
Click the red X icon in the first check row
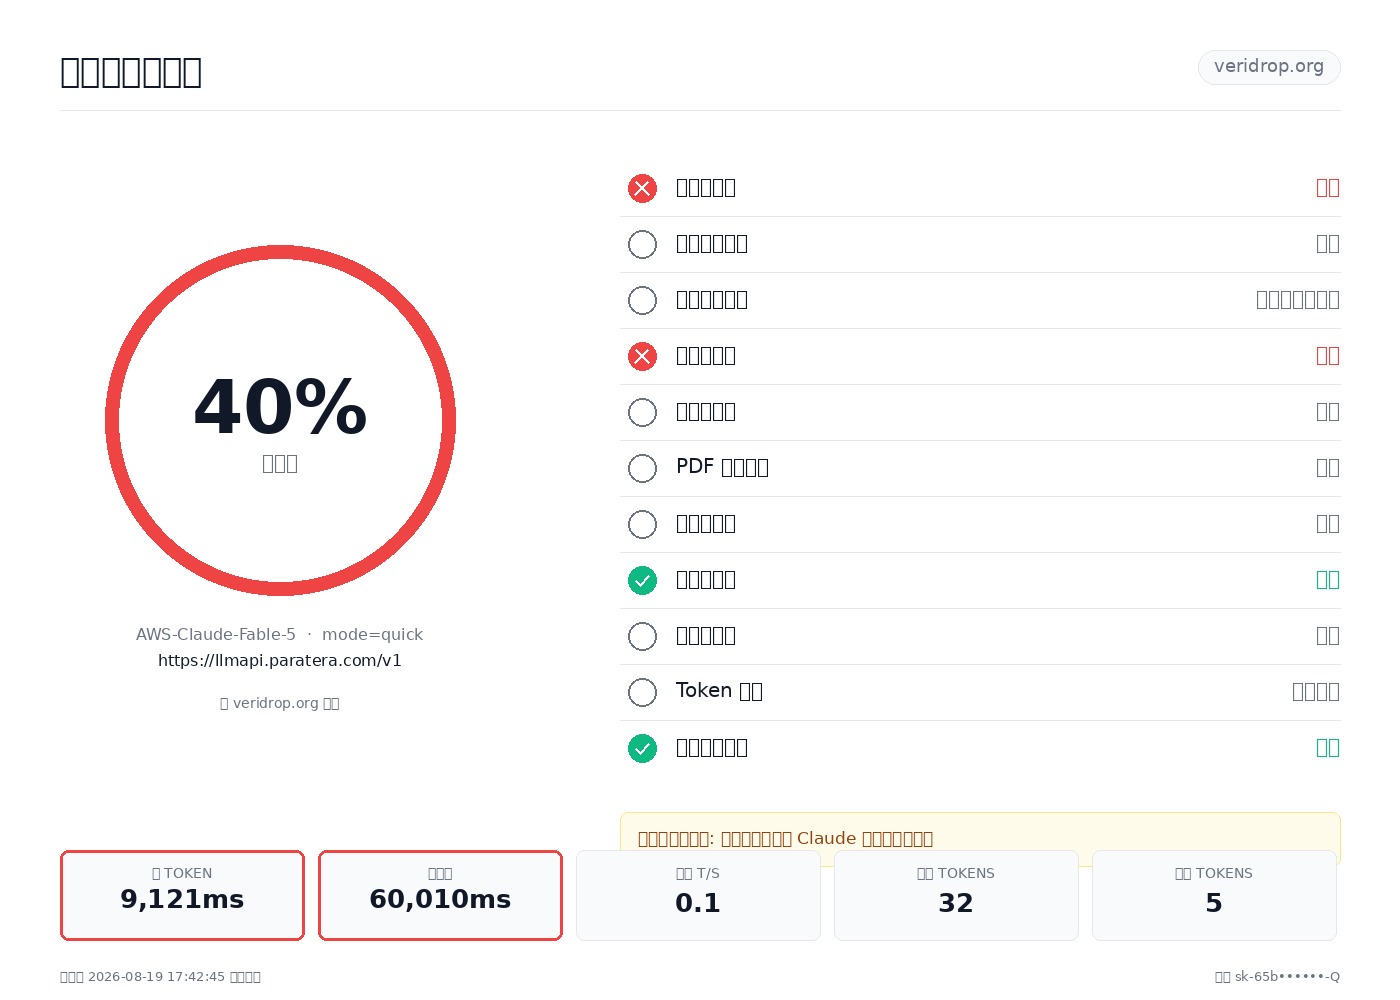coord(642,188)
